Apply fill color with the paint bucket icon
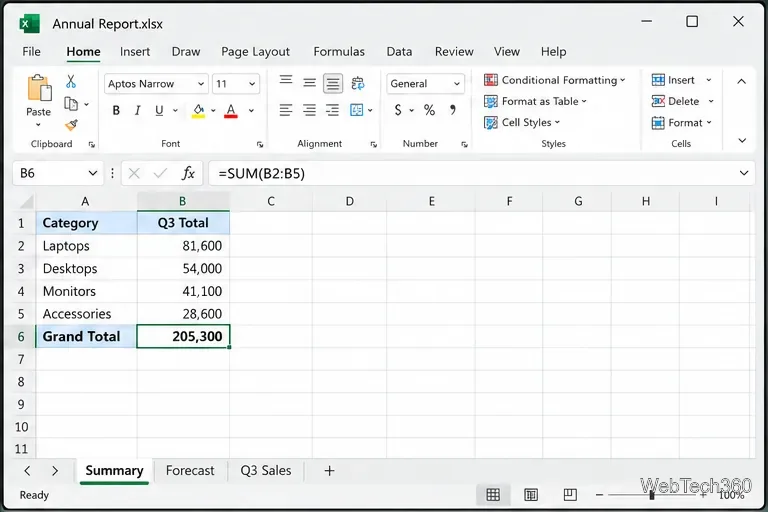Screen dimensions: 768x512 (198, 111)
